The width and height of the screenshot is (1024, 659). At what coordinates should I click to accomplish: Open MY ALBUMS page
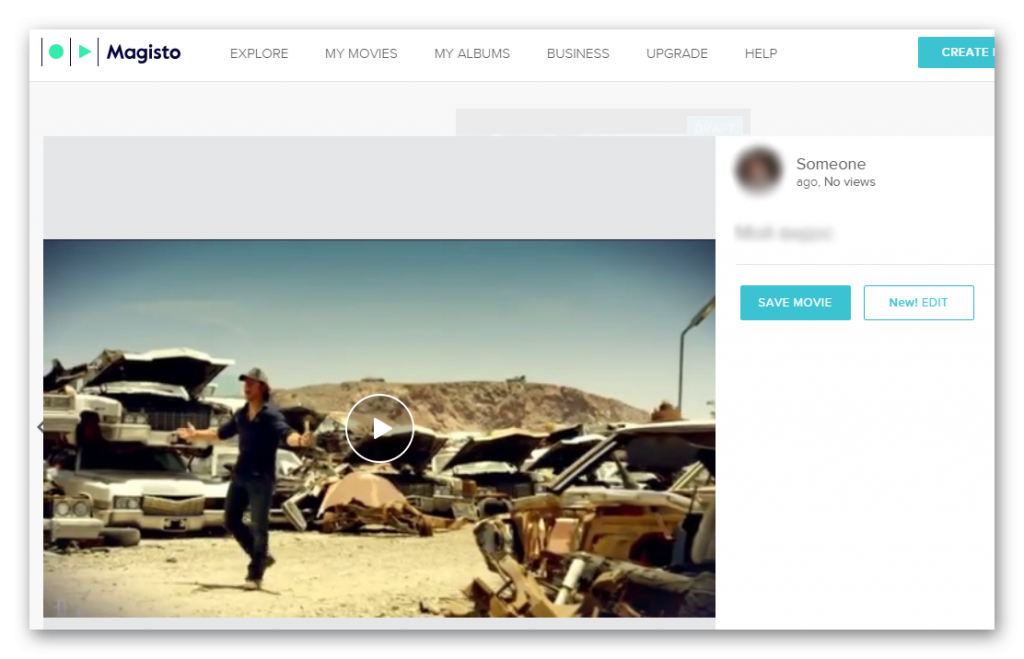(x=472, y=54)
